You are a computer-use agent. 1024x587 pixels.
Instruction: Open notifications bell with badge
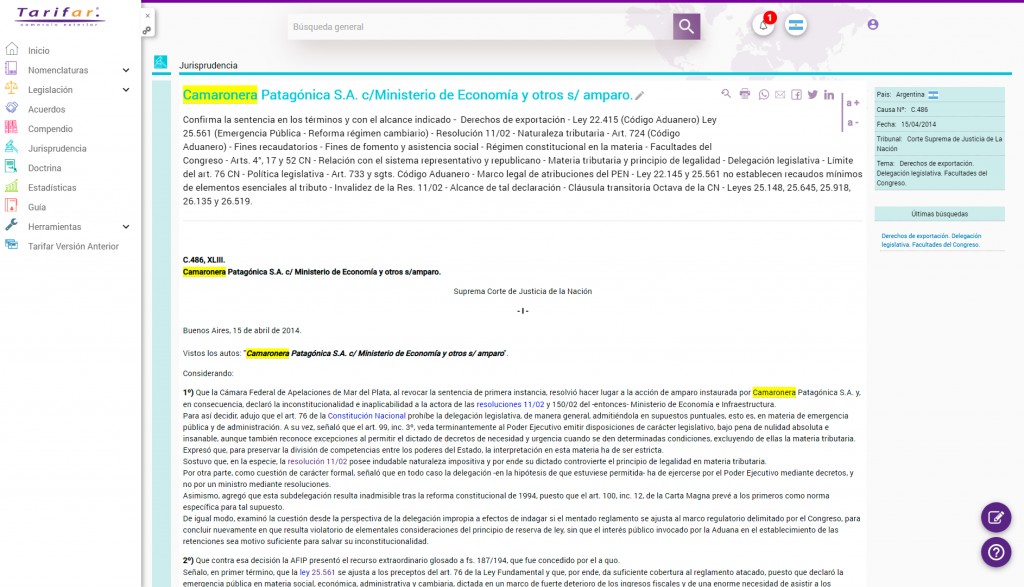[763, 24]
